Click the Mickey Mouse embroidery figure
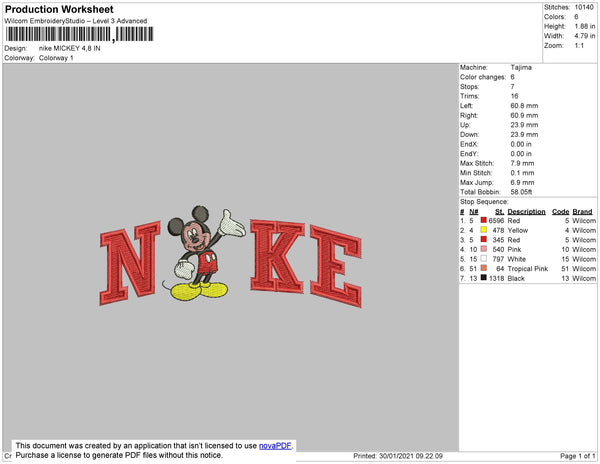 click(x=205, y=253)
